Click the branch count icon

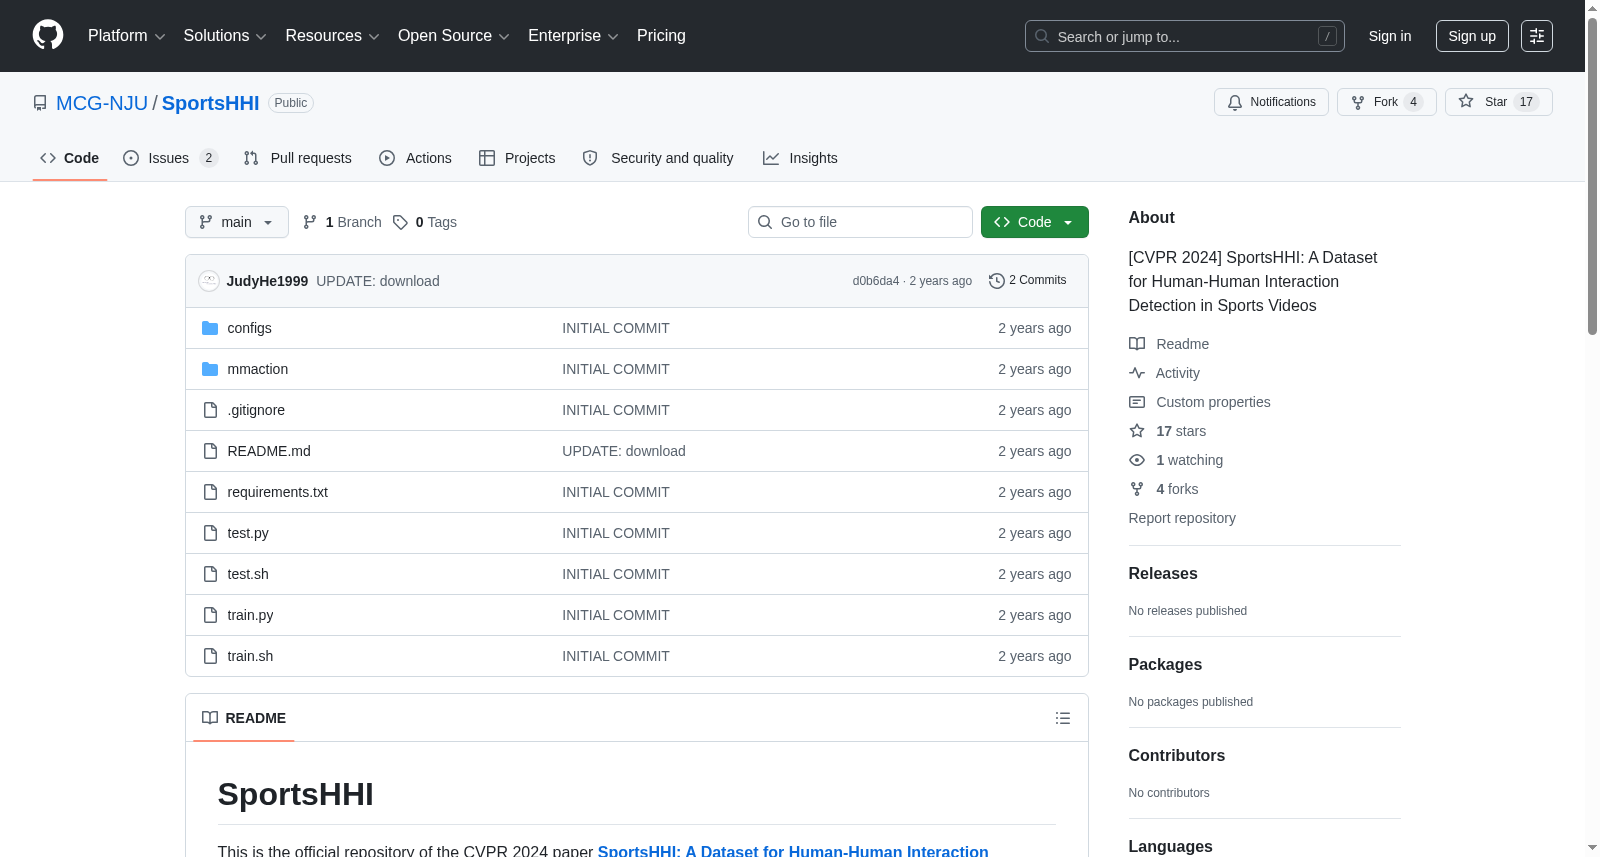coord(310,222)
